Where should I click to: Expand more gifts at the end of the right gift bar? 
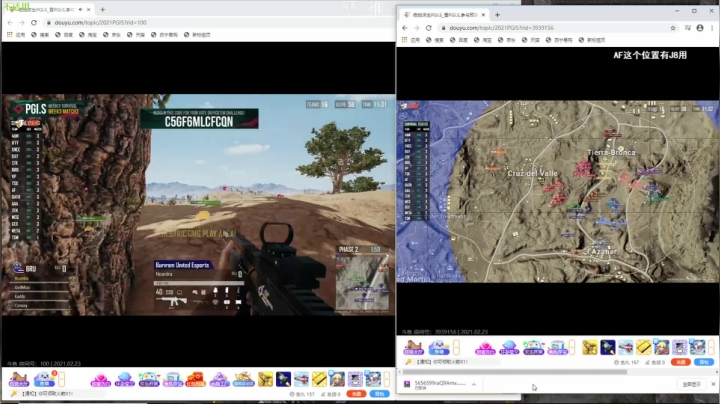(711, 348)
